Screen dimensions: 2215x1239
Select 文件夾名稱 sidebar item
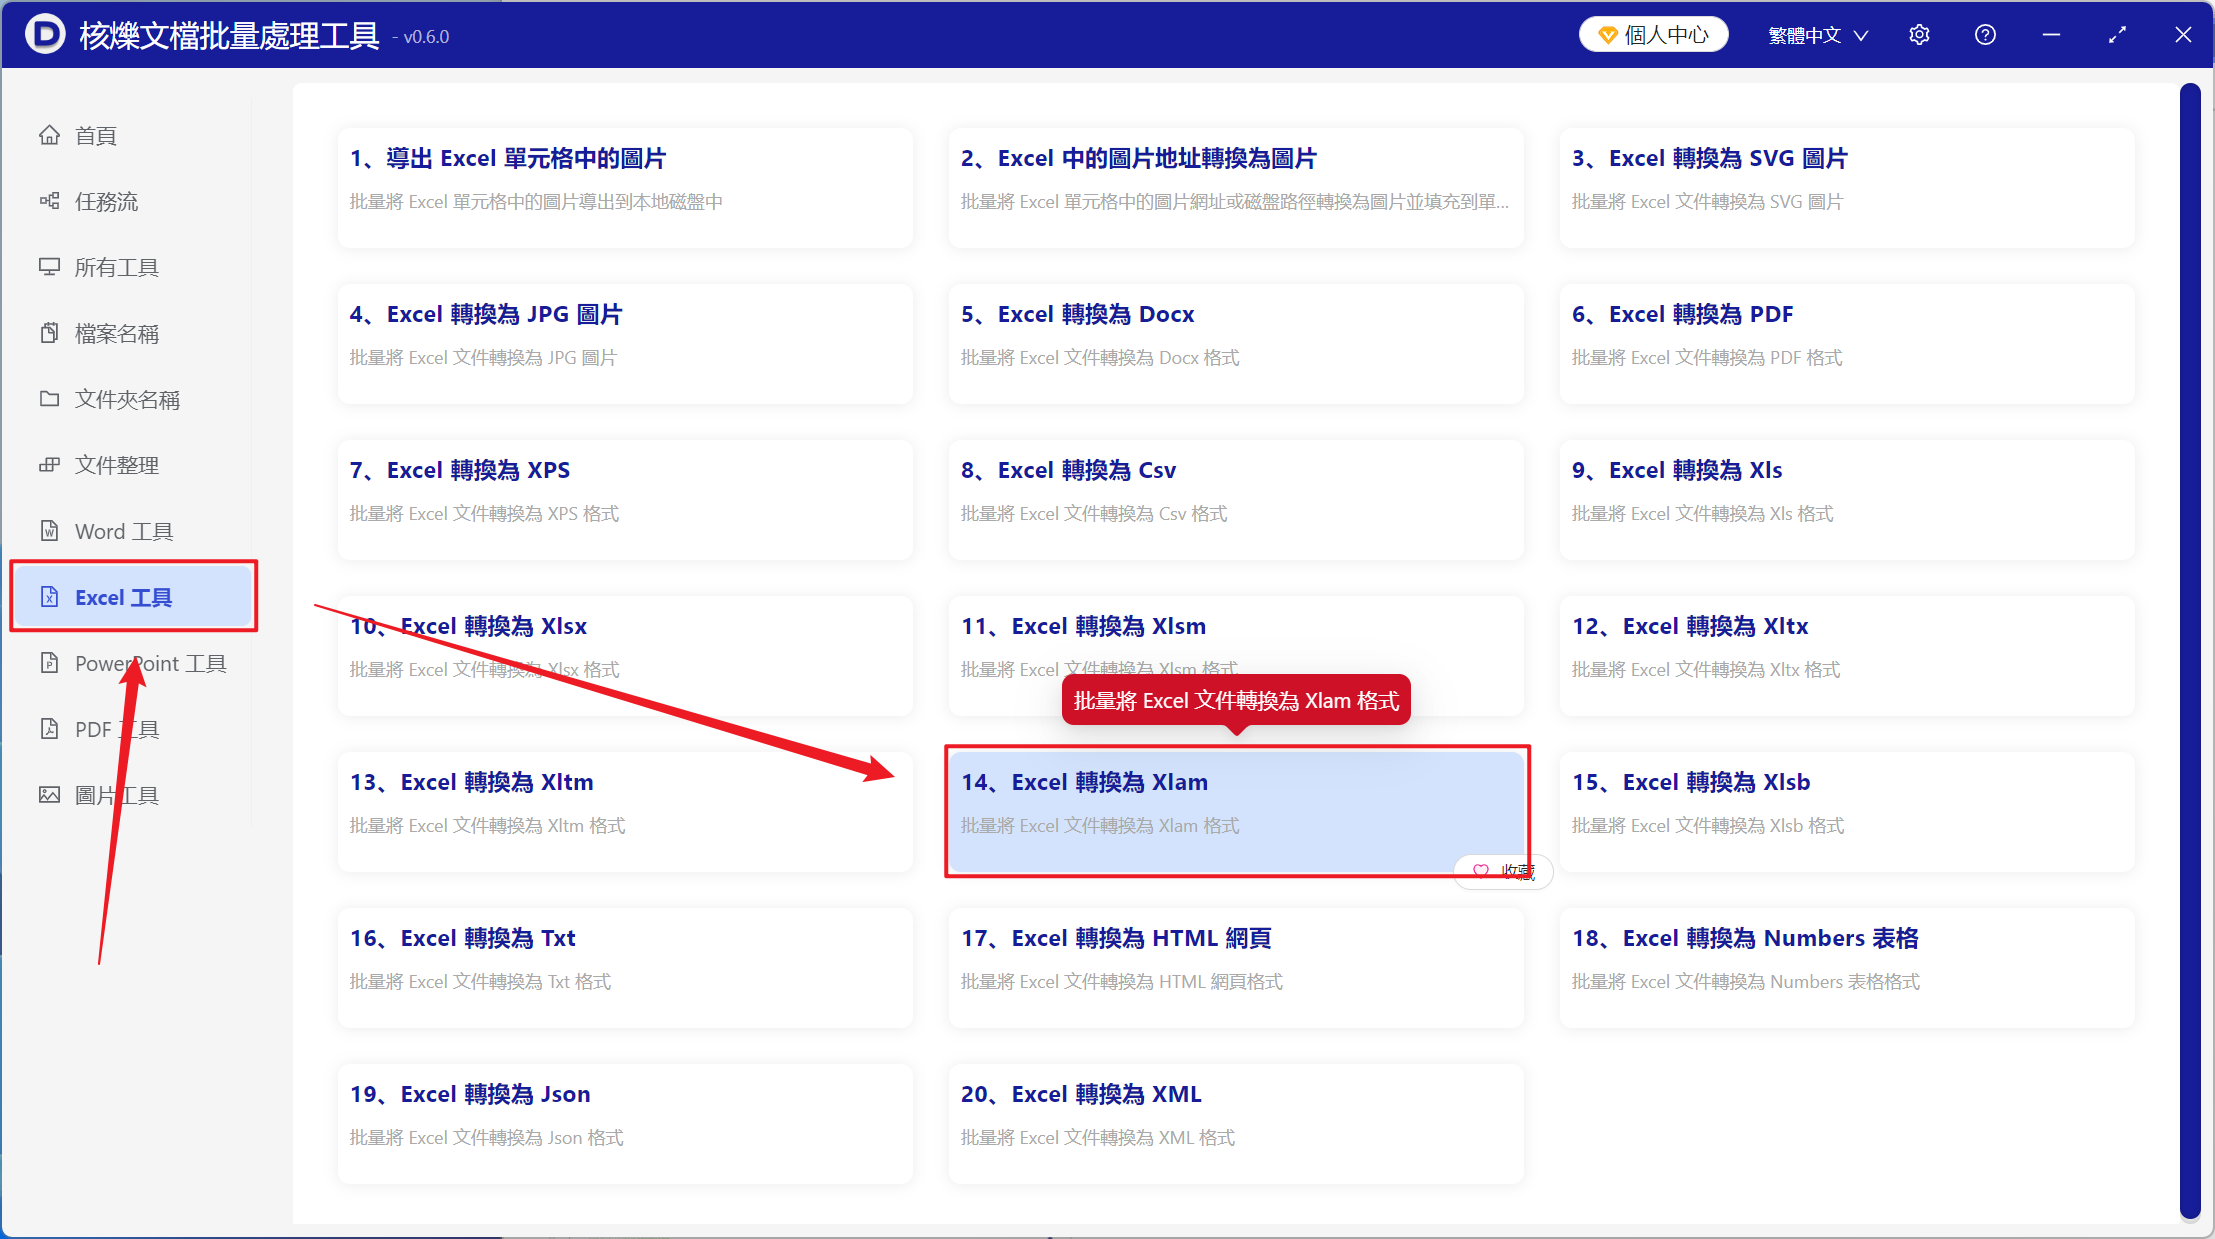[132, 399]
